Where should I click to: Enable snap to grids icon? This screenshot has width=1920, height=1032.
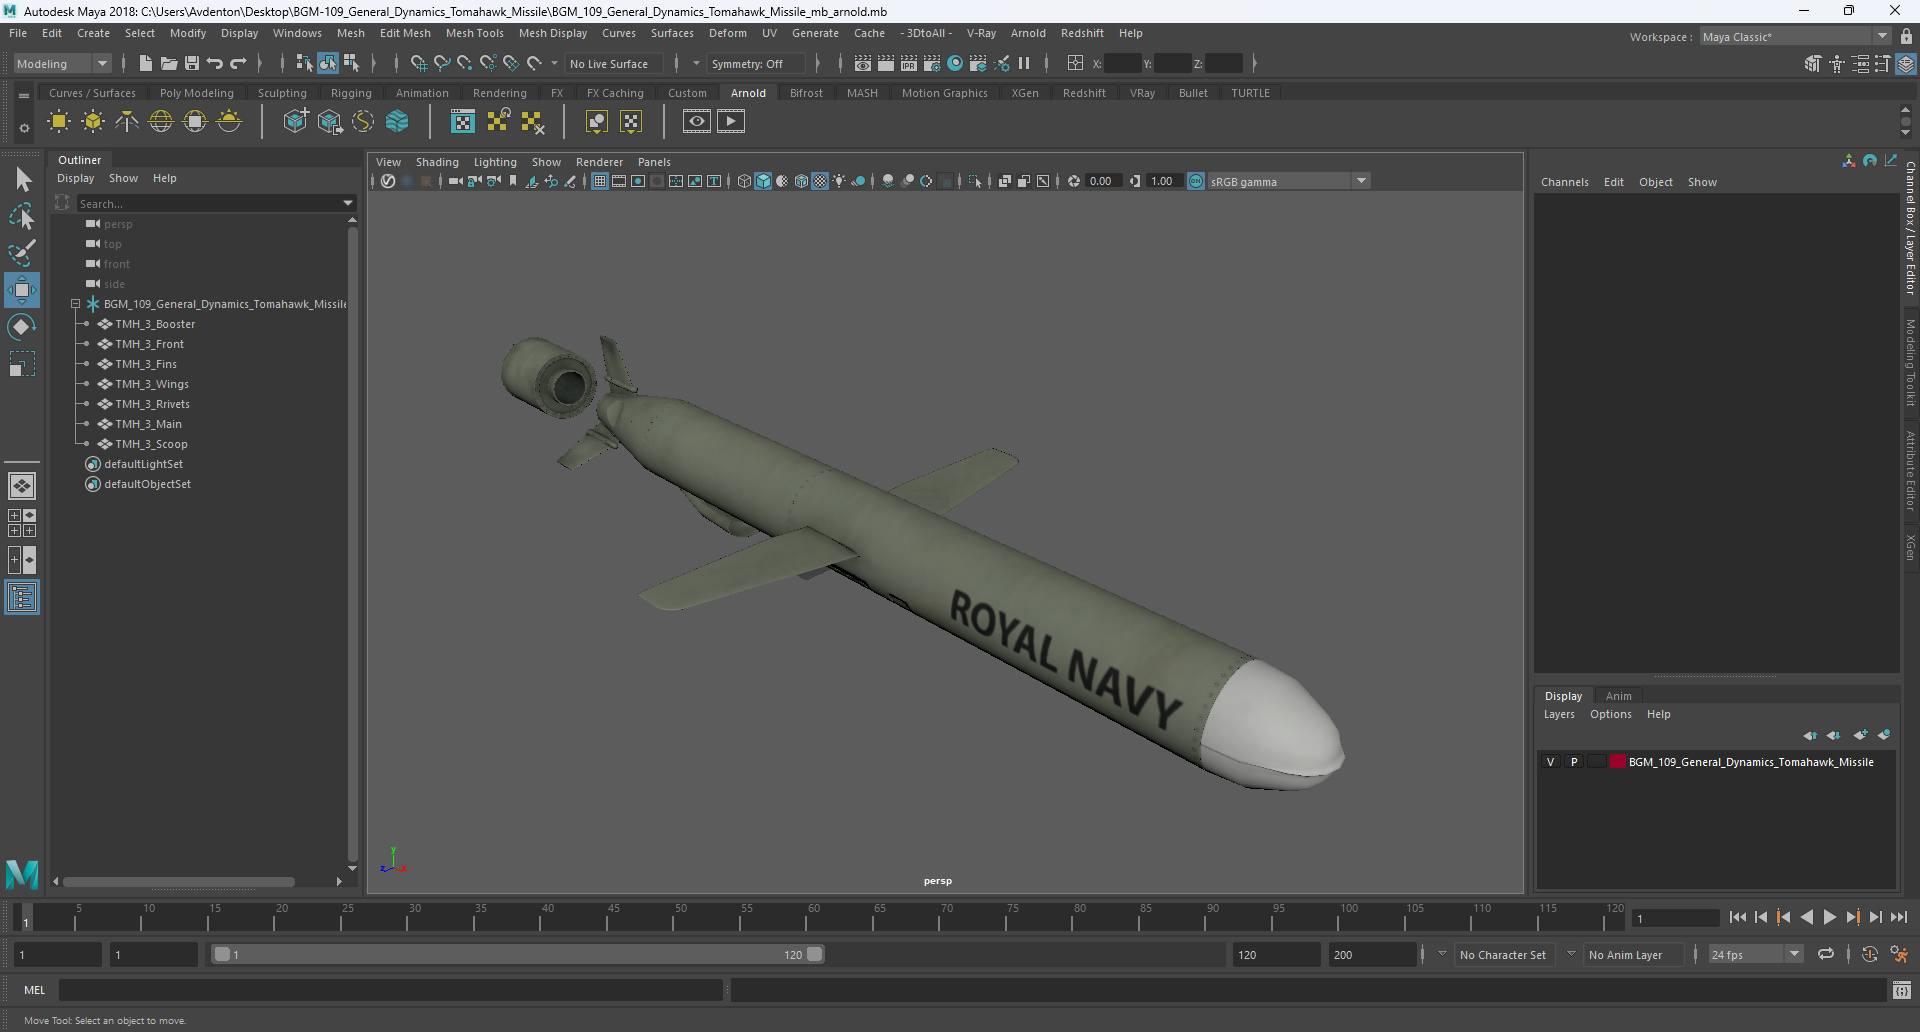[x=418, y=63]
